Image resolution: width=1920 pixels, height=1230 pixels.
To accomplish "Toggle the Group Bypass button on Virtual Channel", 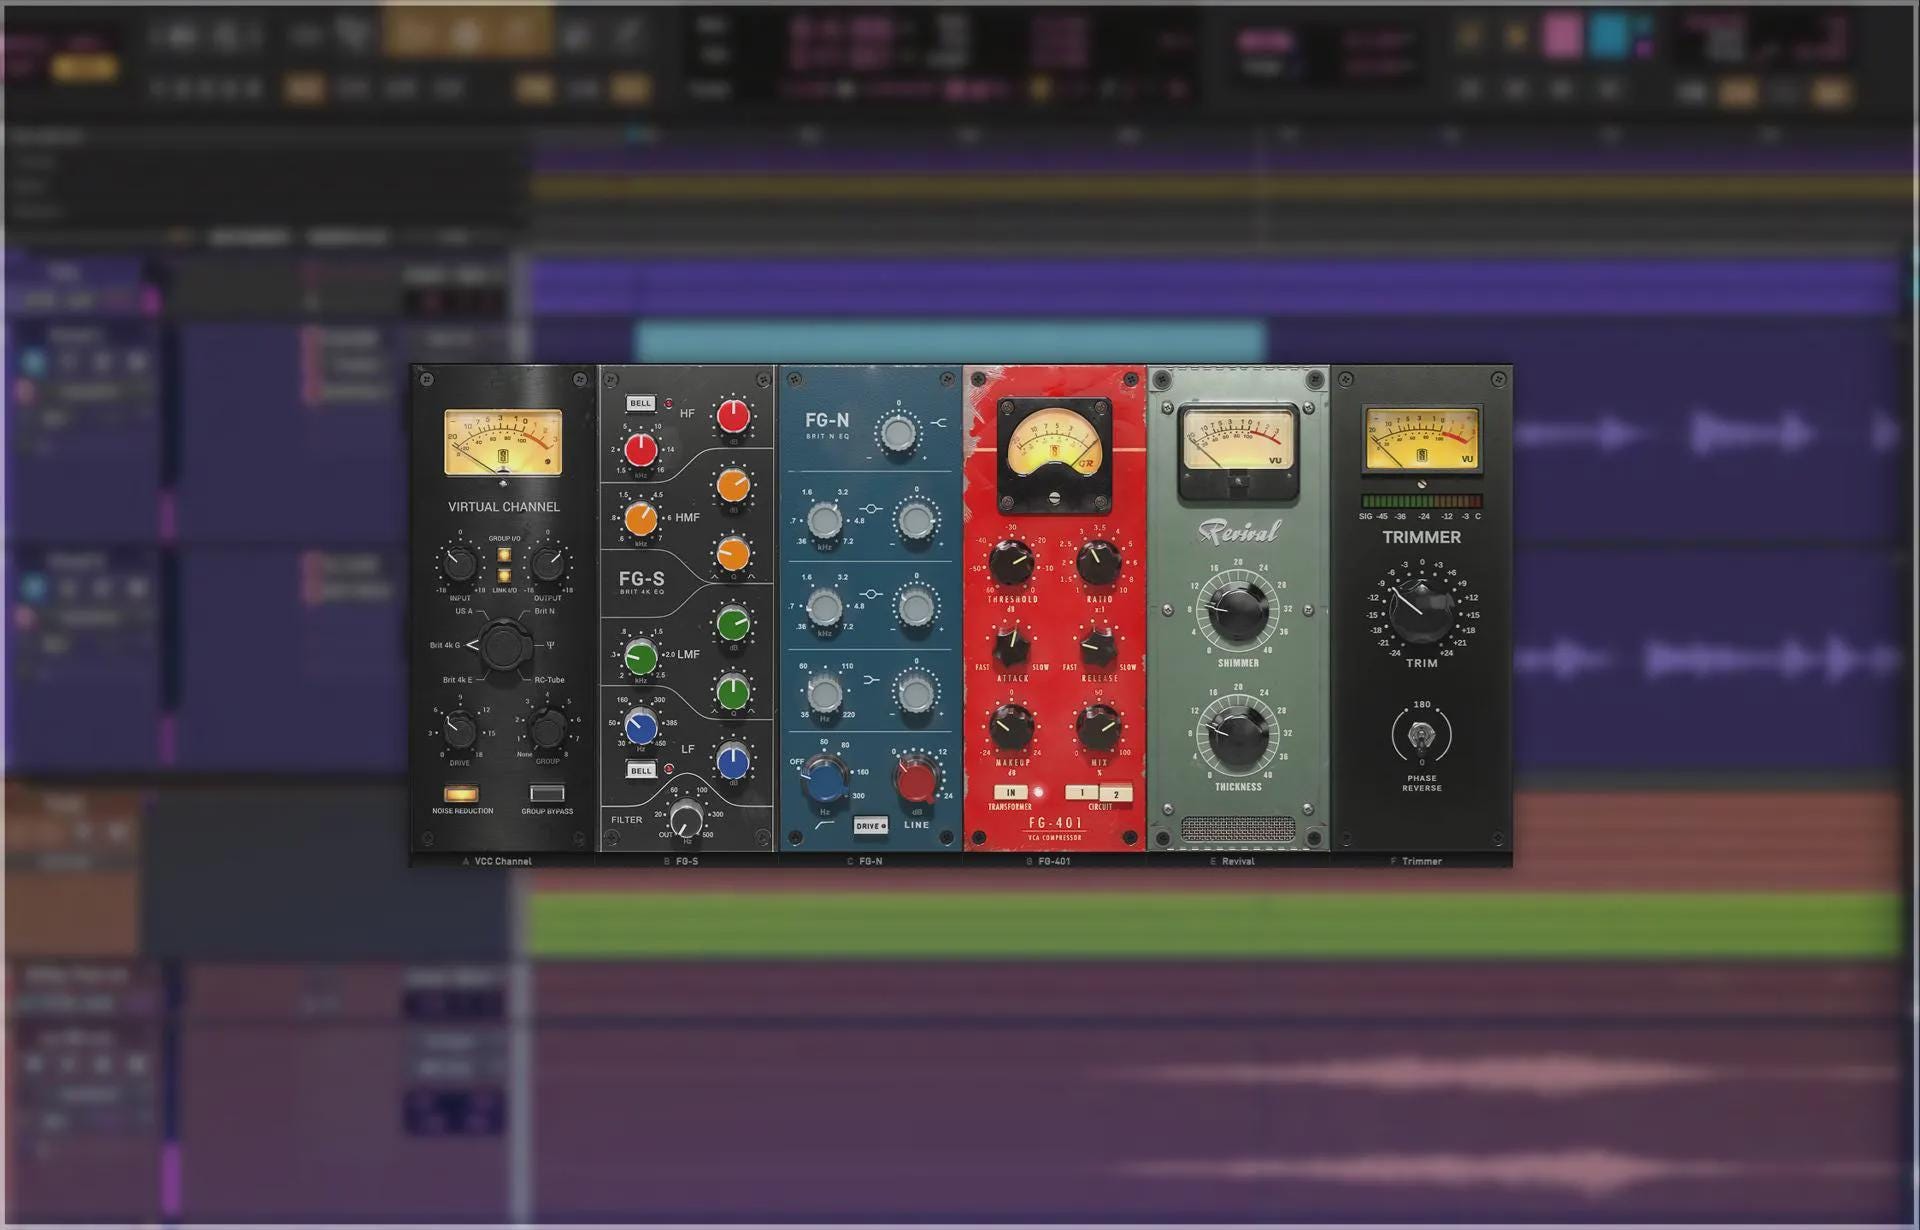I will tap(547, 794).
